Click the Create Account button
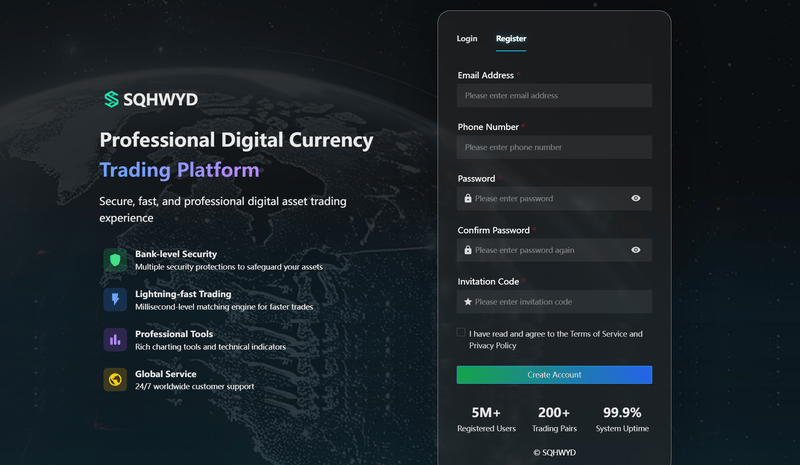This screenshot has width=800, height=465. click(x=554, y=375)
